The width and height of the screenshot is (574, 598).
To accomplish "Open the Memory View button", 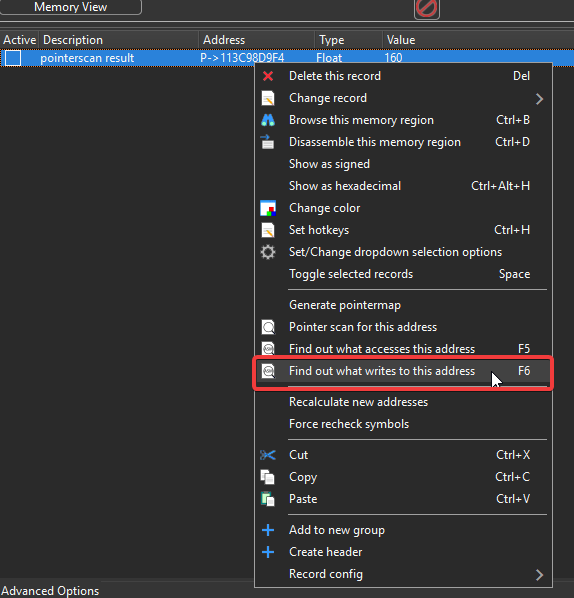I will click(71, 7).
